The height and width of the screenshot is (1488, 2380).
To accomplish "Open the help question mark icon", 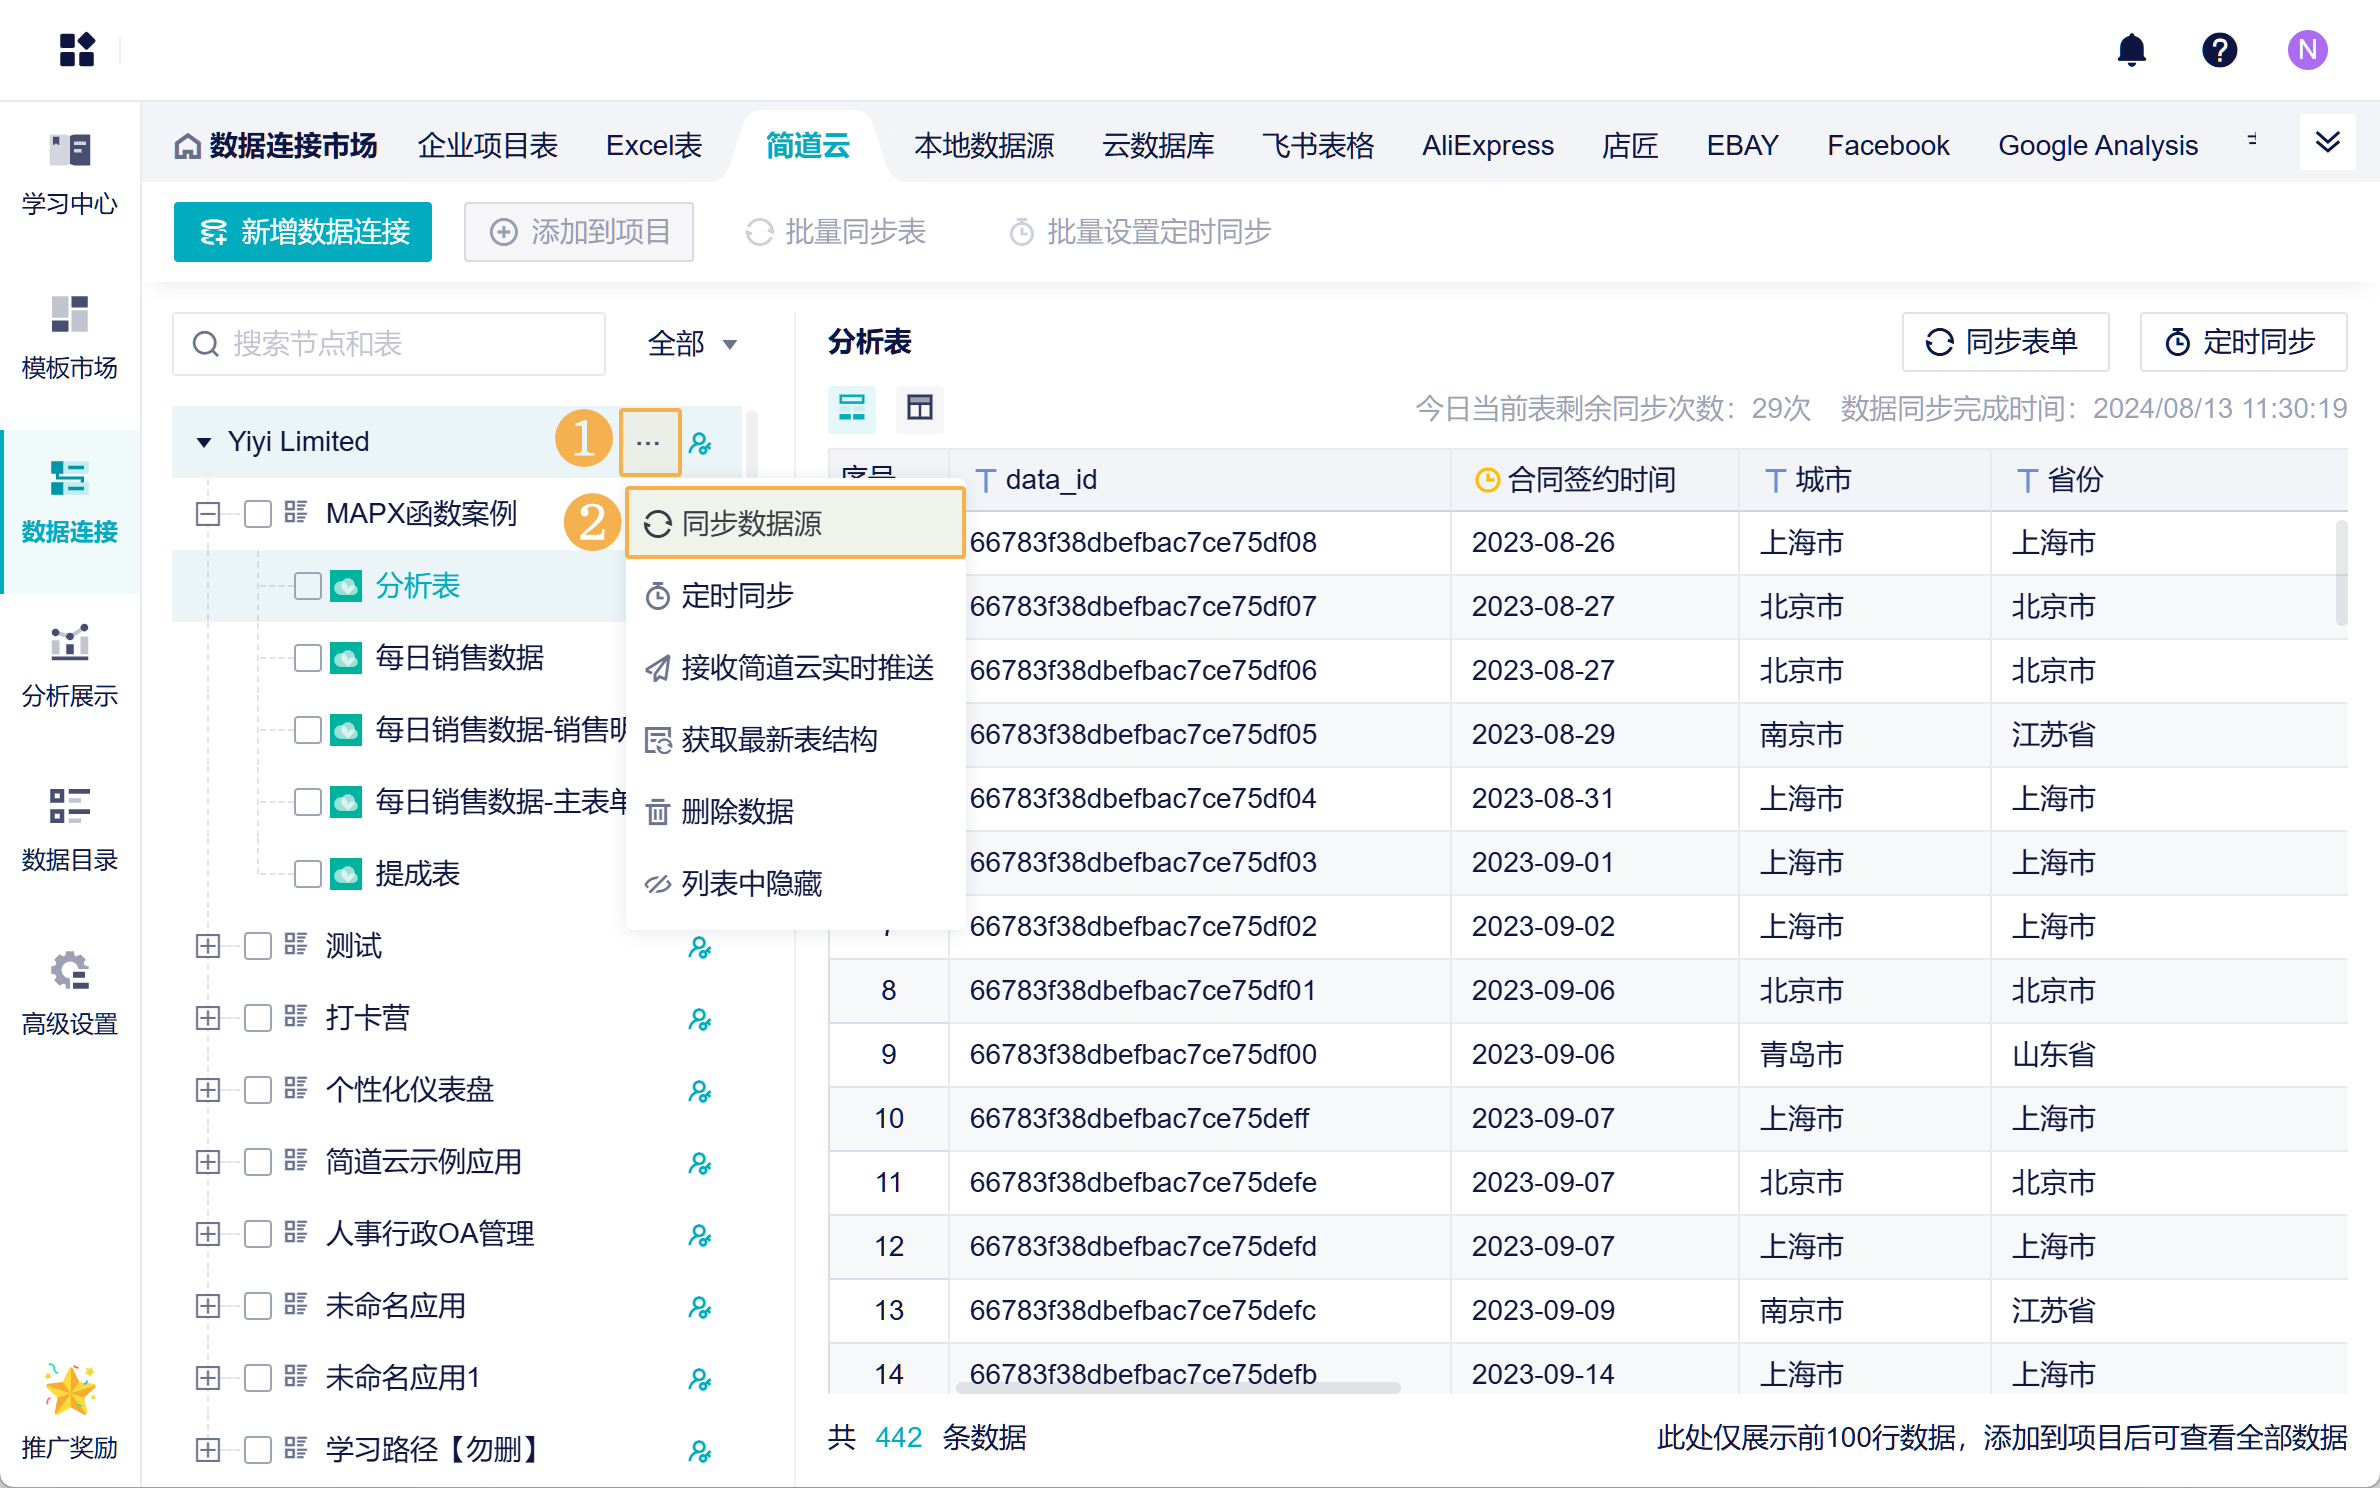I will (2219, 50).
